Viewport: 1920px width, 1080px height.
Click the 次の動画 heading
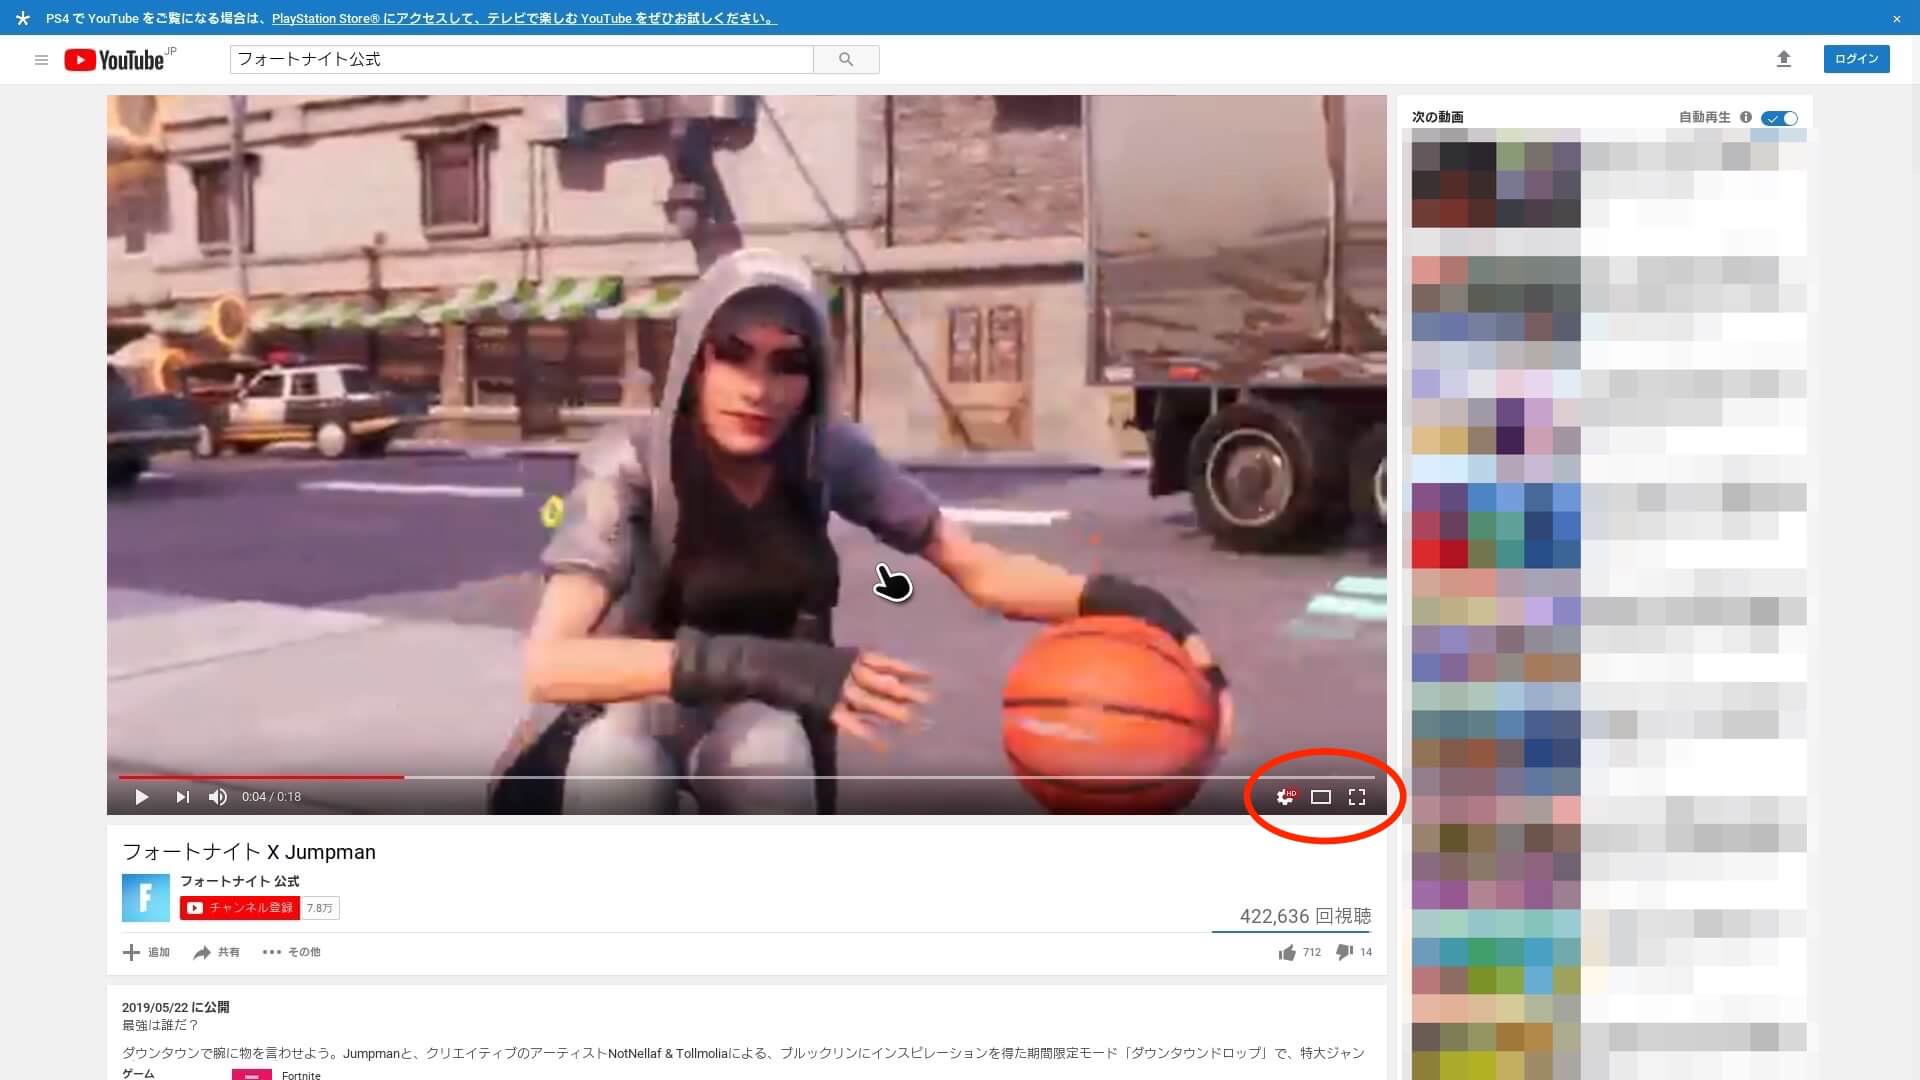[1437, 117]
